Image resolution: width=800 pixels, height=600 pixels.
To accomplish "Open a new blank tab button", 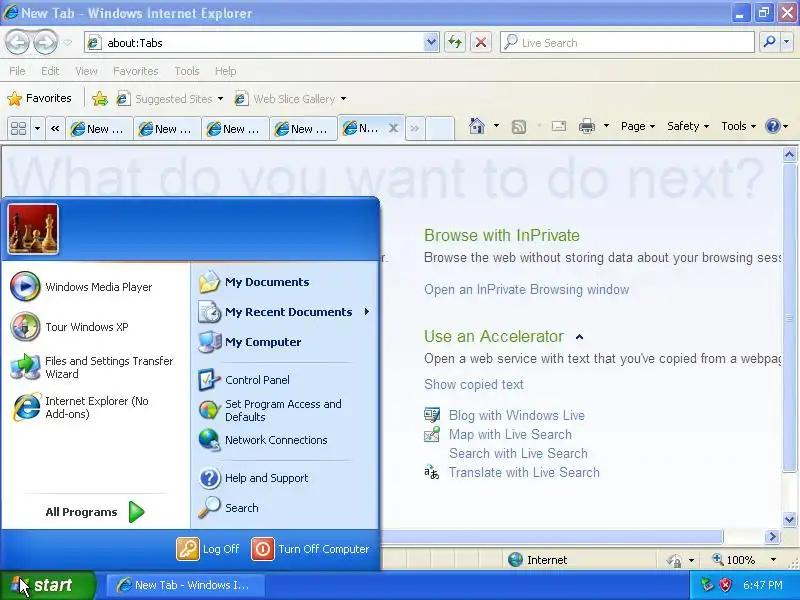I will (x=440, y=128).
